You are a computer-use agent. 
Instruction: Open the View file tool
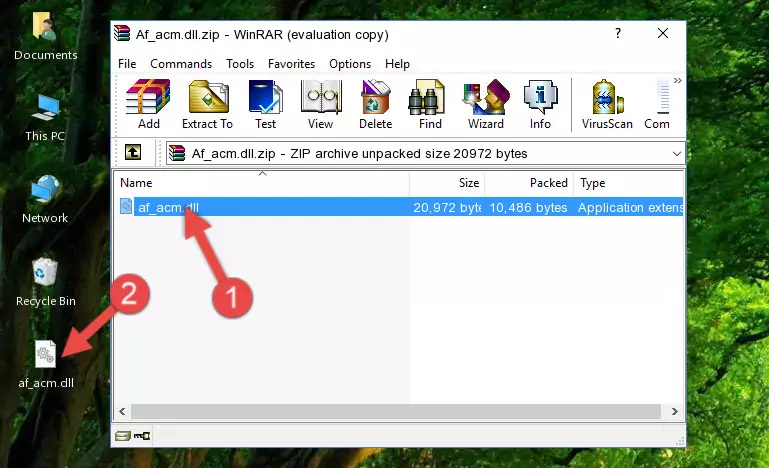point(321,104)
